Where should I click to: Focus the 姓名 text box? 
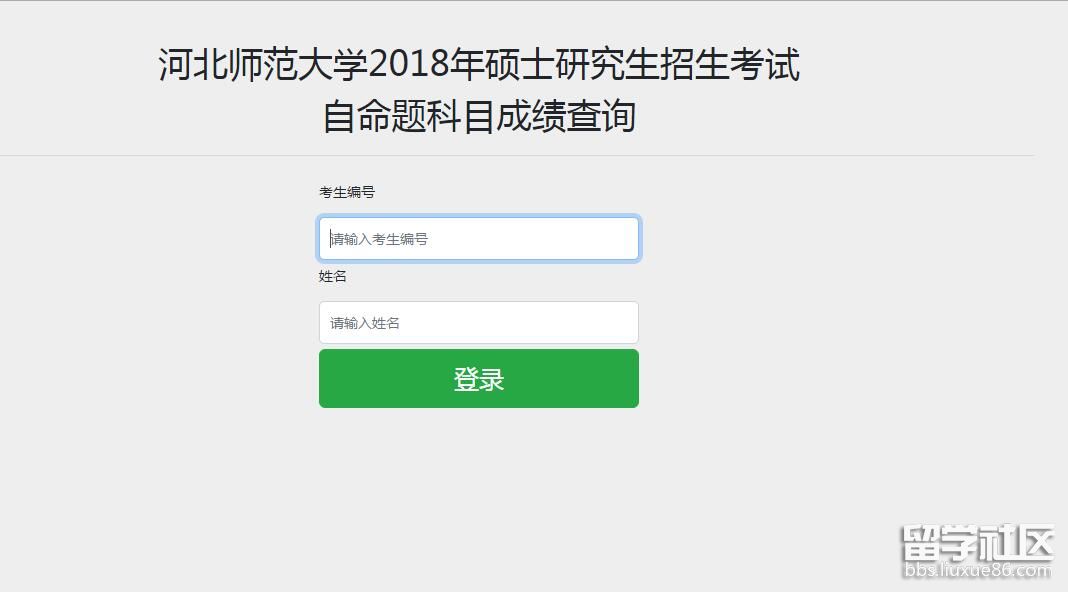(478, 323)
